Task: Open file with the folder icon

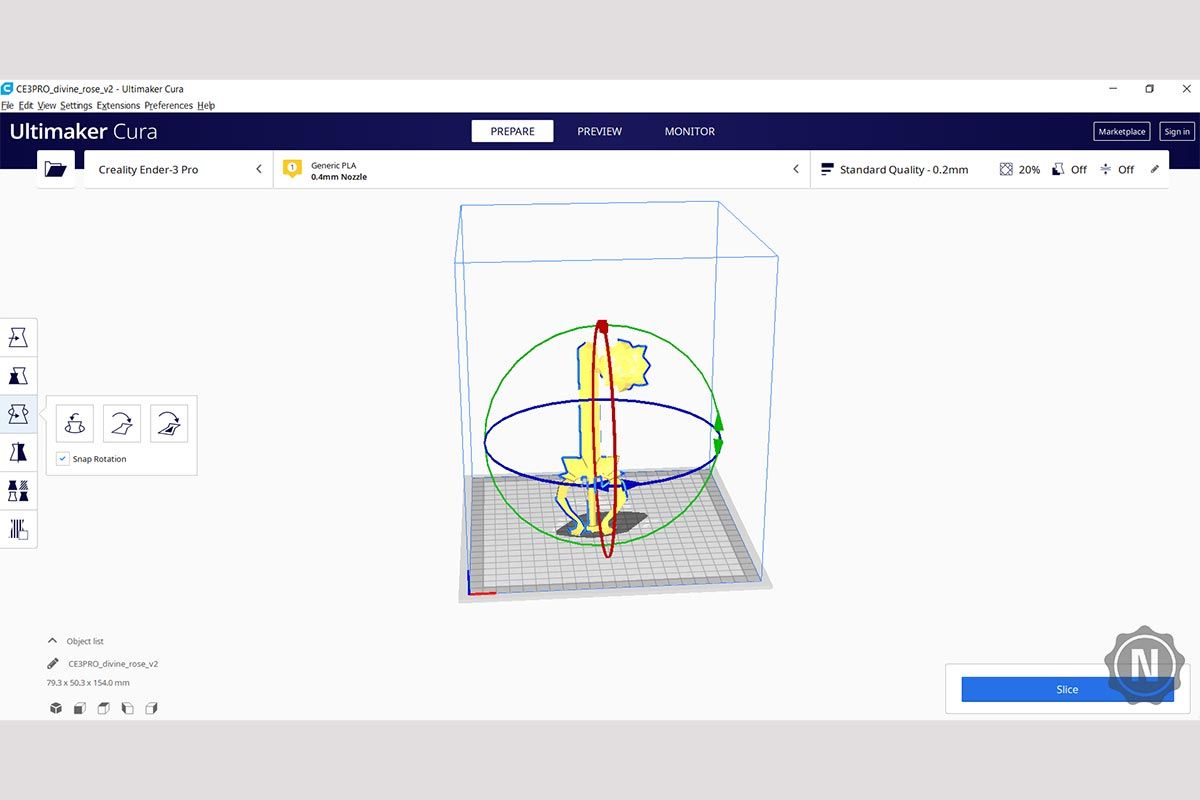Action: coord(56,169)
